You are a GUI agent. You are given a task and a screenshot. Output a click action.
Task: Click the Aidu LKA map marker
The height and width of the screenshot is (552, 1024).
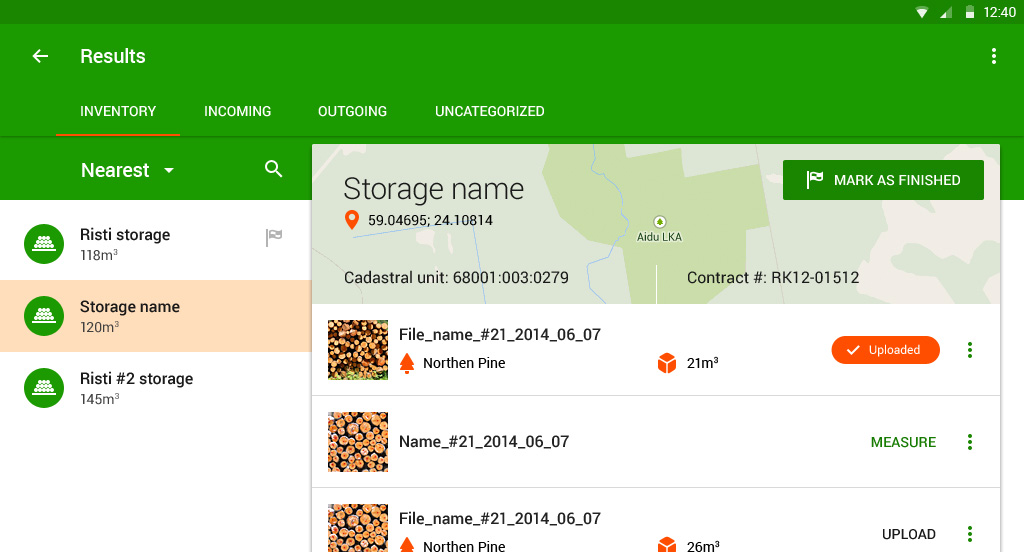[x=658, y=222]
